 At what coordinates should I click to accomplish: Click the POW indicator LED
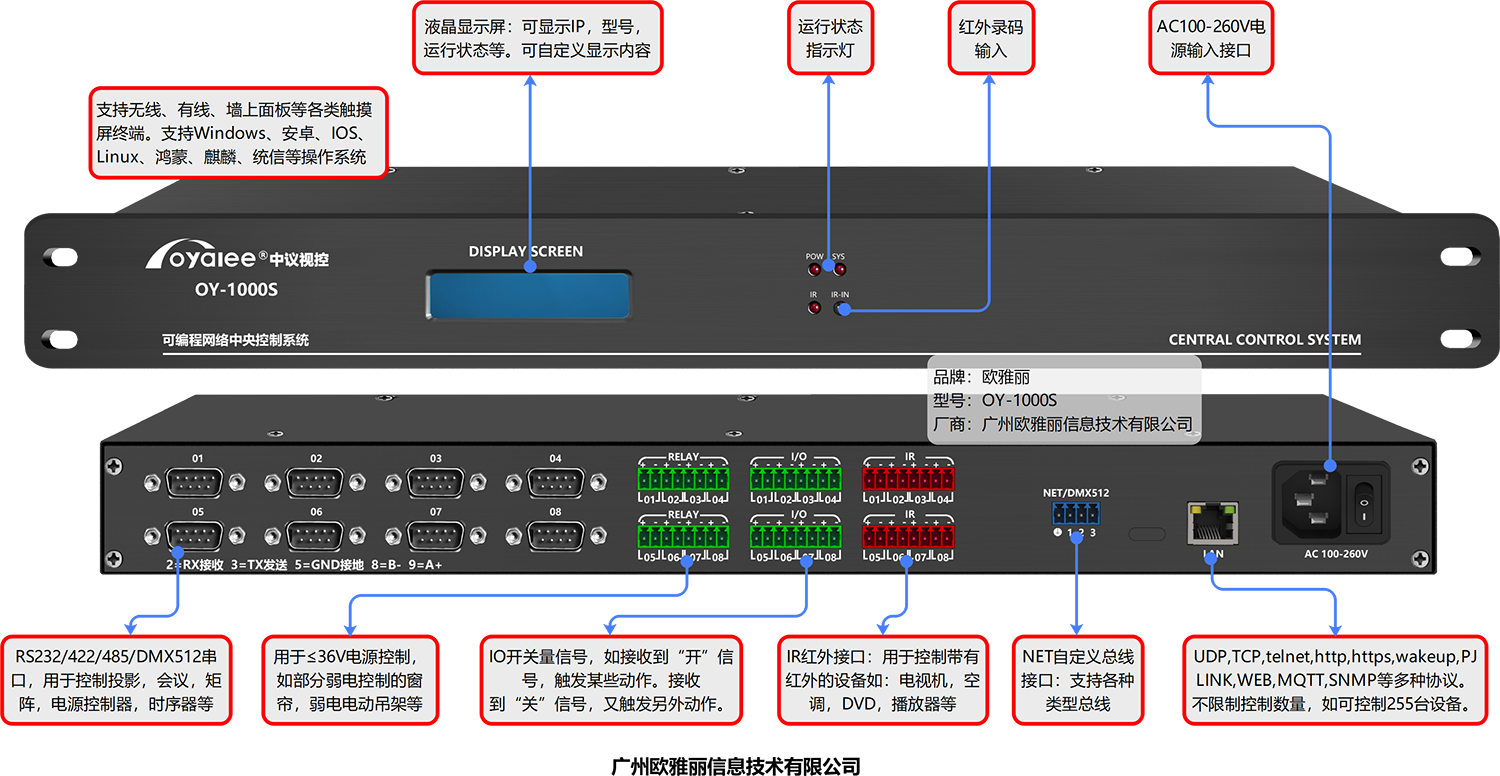coord(814,270)
